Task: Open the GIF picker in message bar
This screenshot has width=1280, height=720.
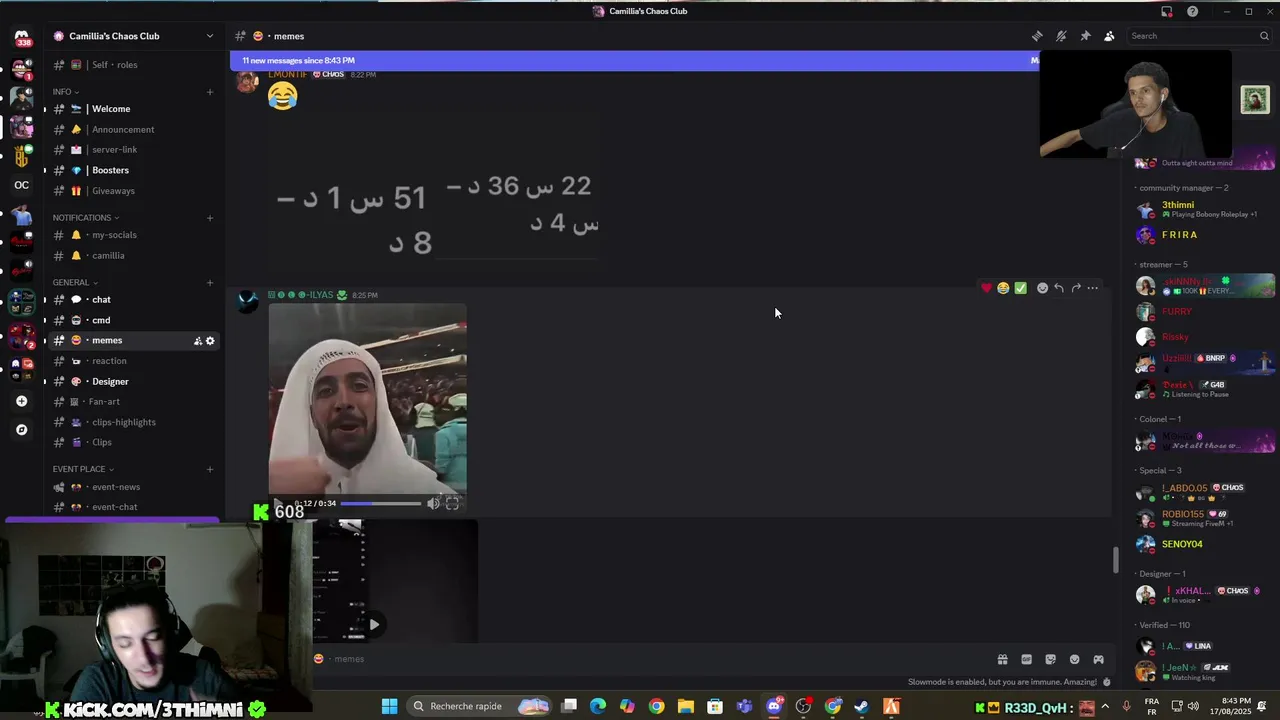Action: [1026, 659]
